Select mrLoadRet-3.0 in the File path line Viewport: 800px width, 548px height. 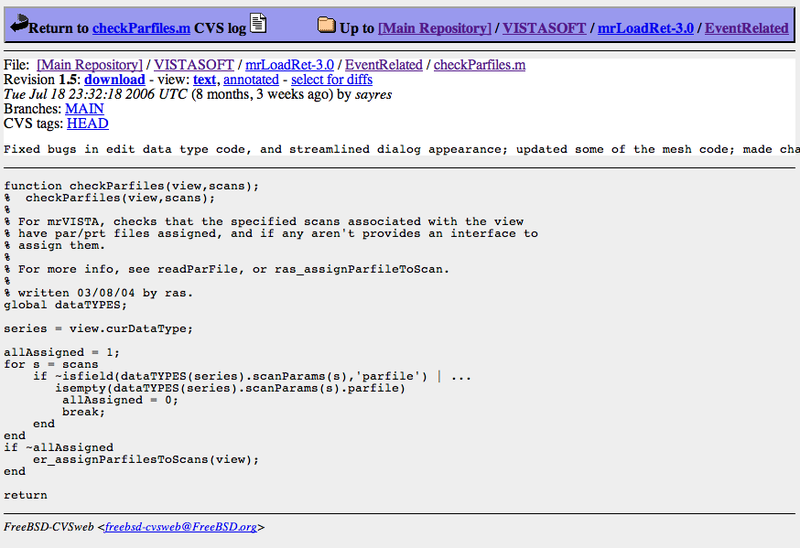[290, 65]
